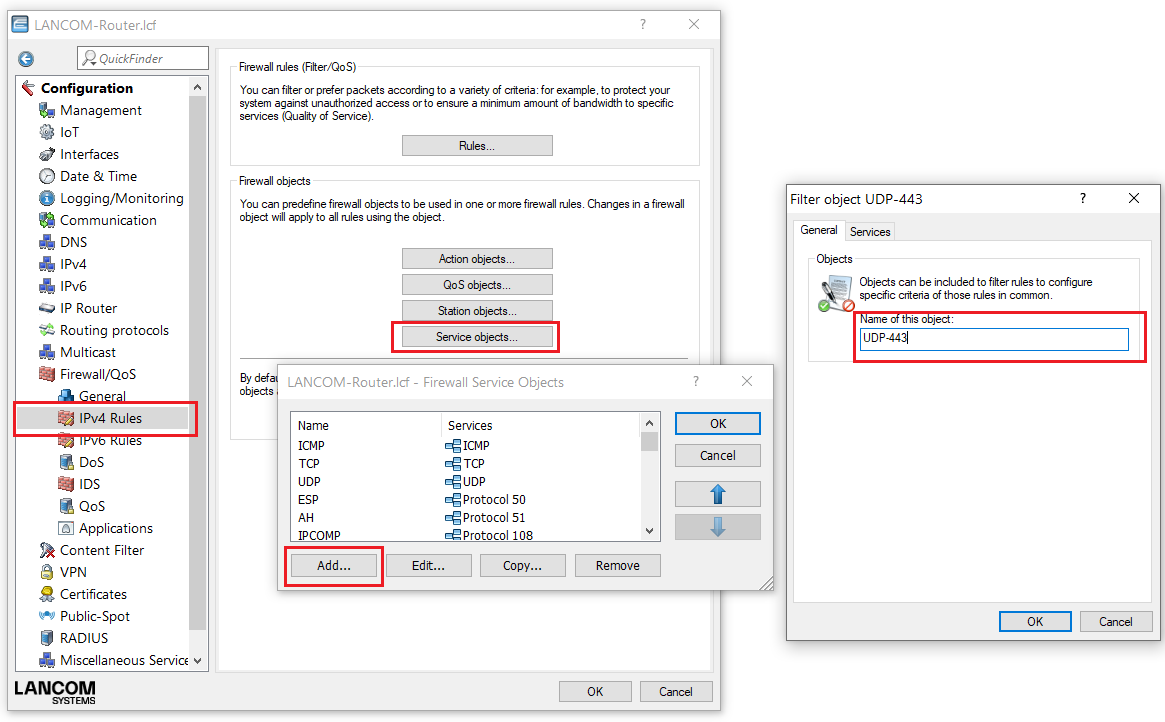Select IPv4 Rules in the tree
This screenshot has height=722, width=1165.
tap(110, 418)
